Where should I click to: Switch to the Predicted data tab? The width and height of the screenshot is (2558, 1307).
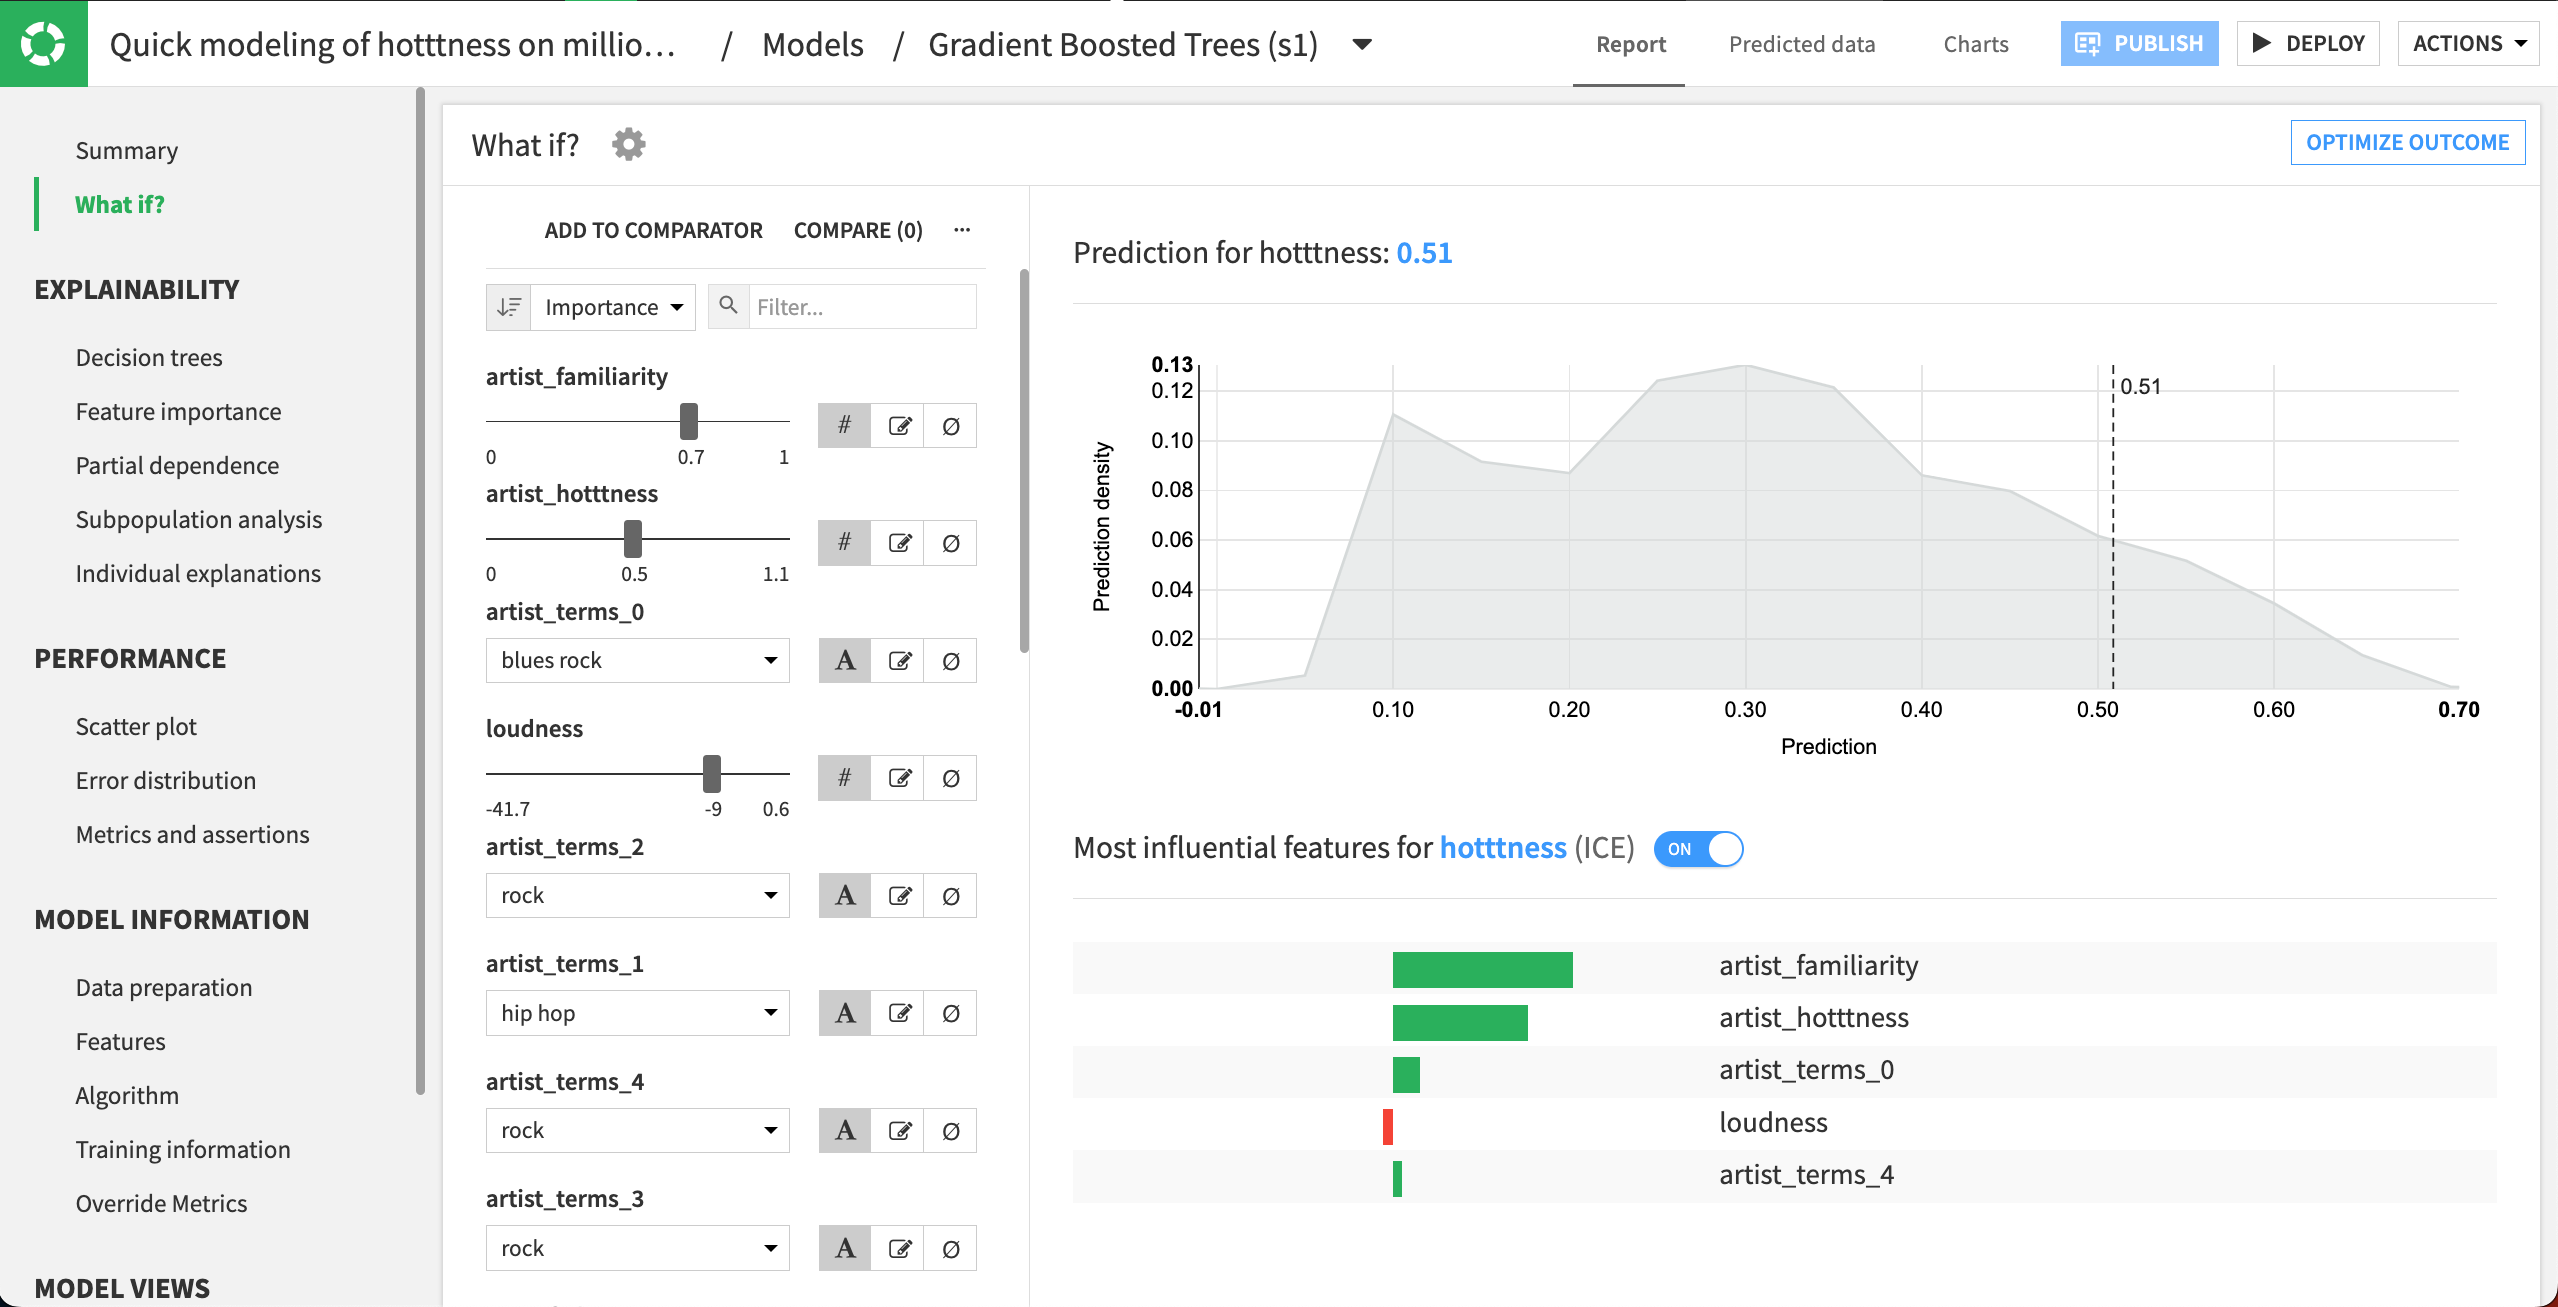pyautogui.click(x=1801, y=43)
